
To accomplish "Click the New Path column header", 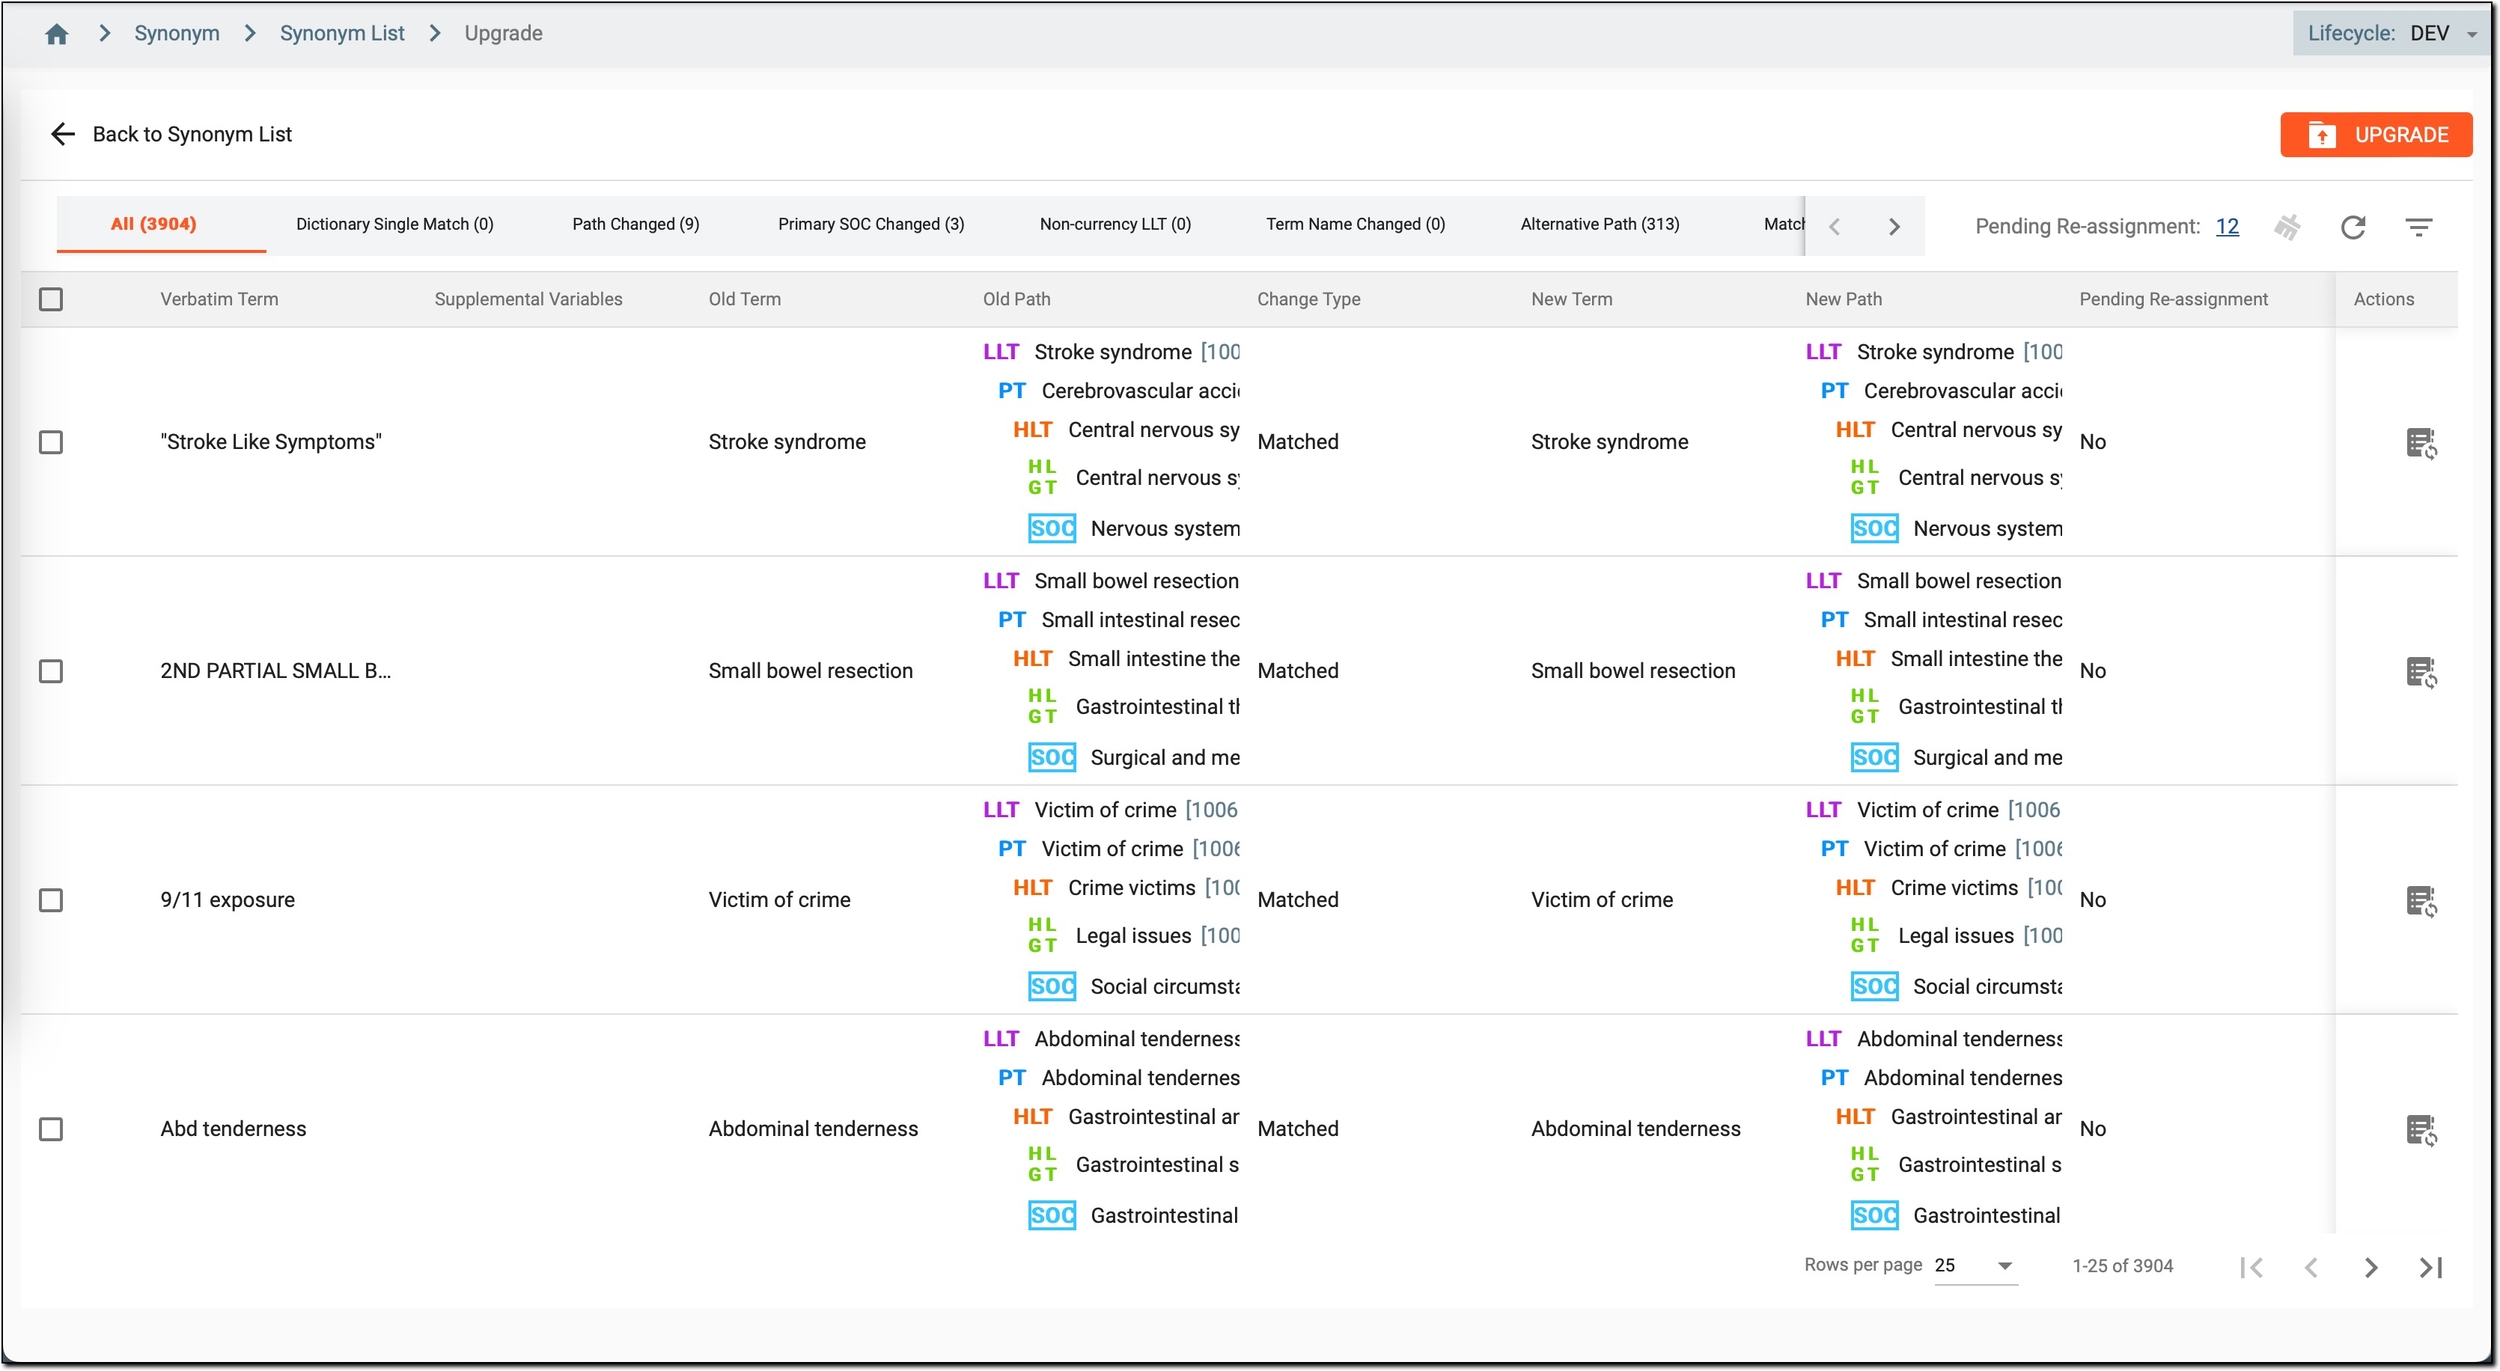I will (1843, 299).
